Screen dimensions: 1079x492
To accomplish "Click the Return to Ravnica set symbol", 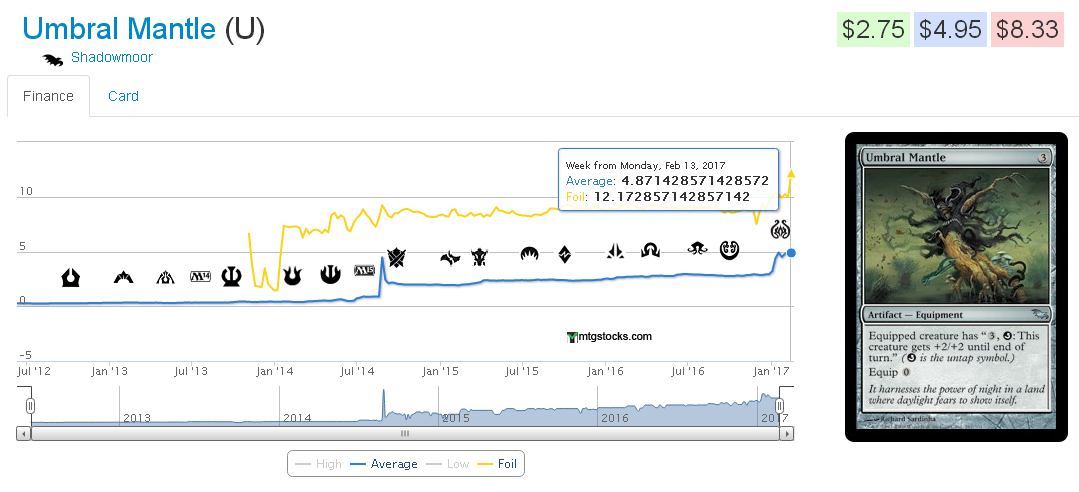I will [x=70, y=277].
